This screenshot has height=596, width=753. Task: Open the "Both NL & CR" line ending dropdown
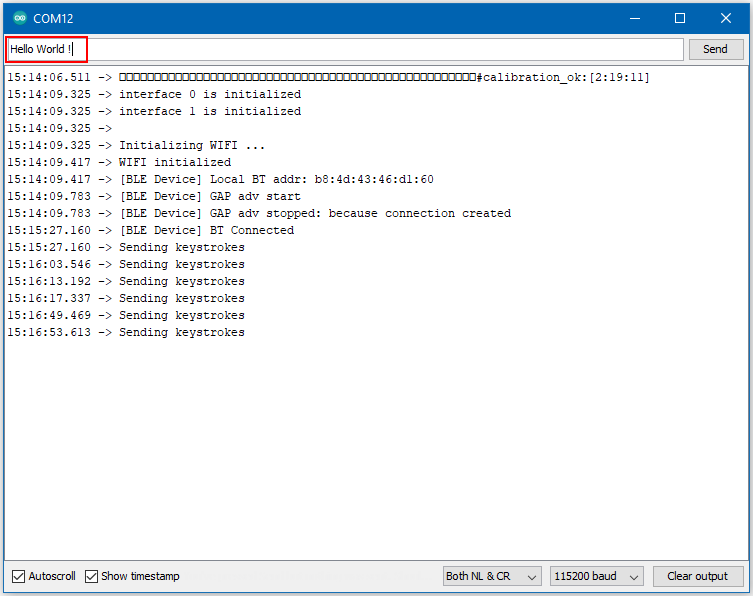click(x=492, y=576)
